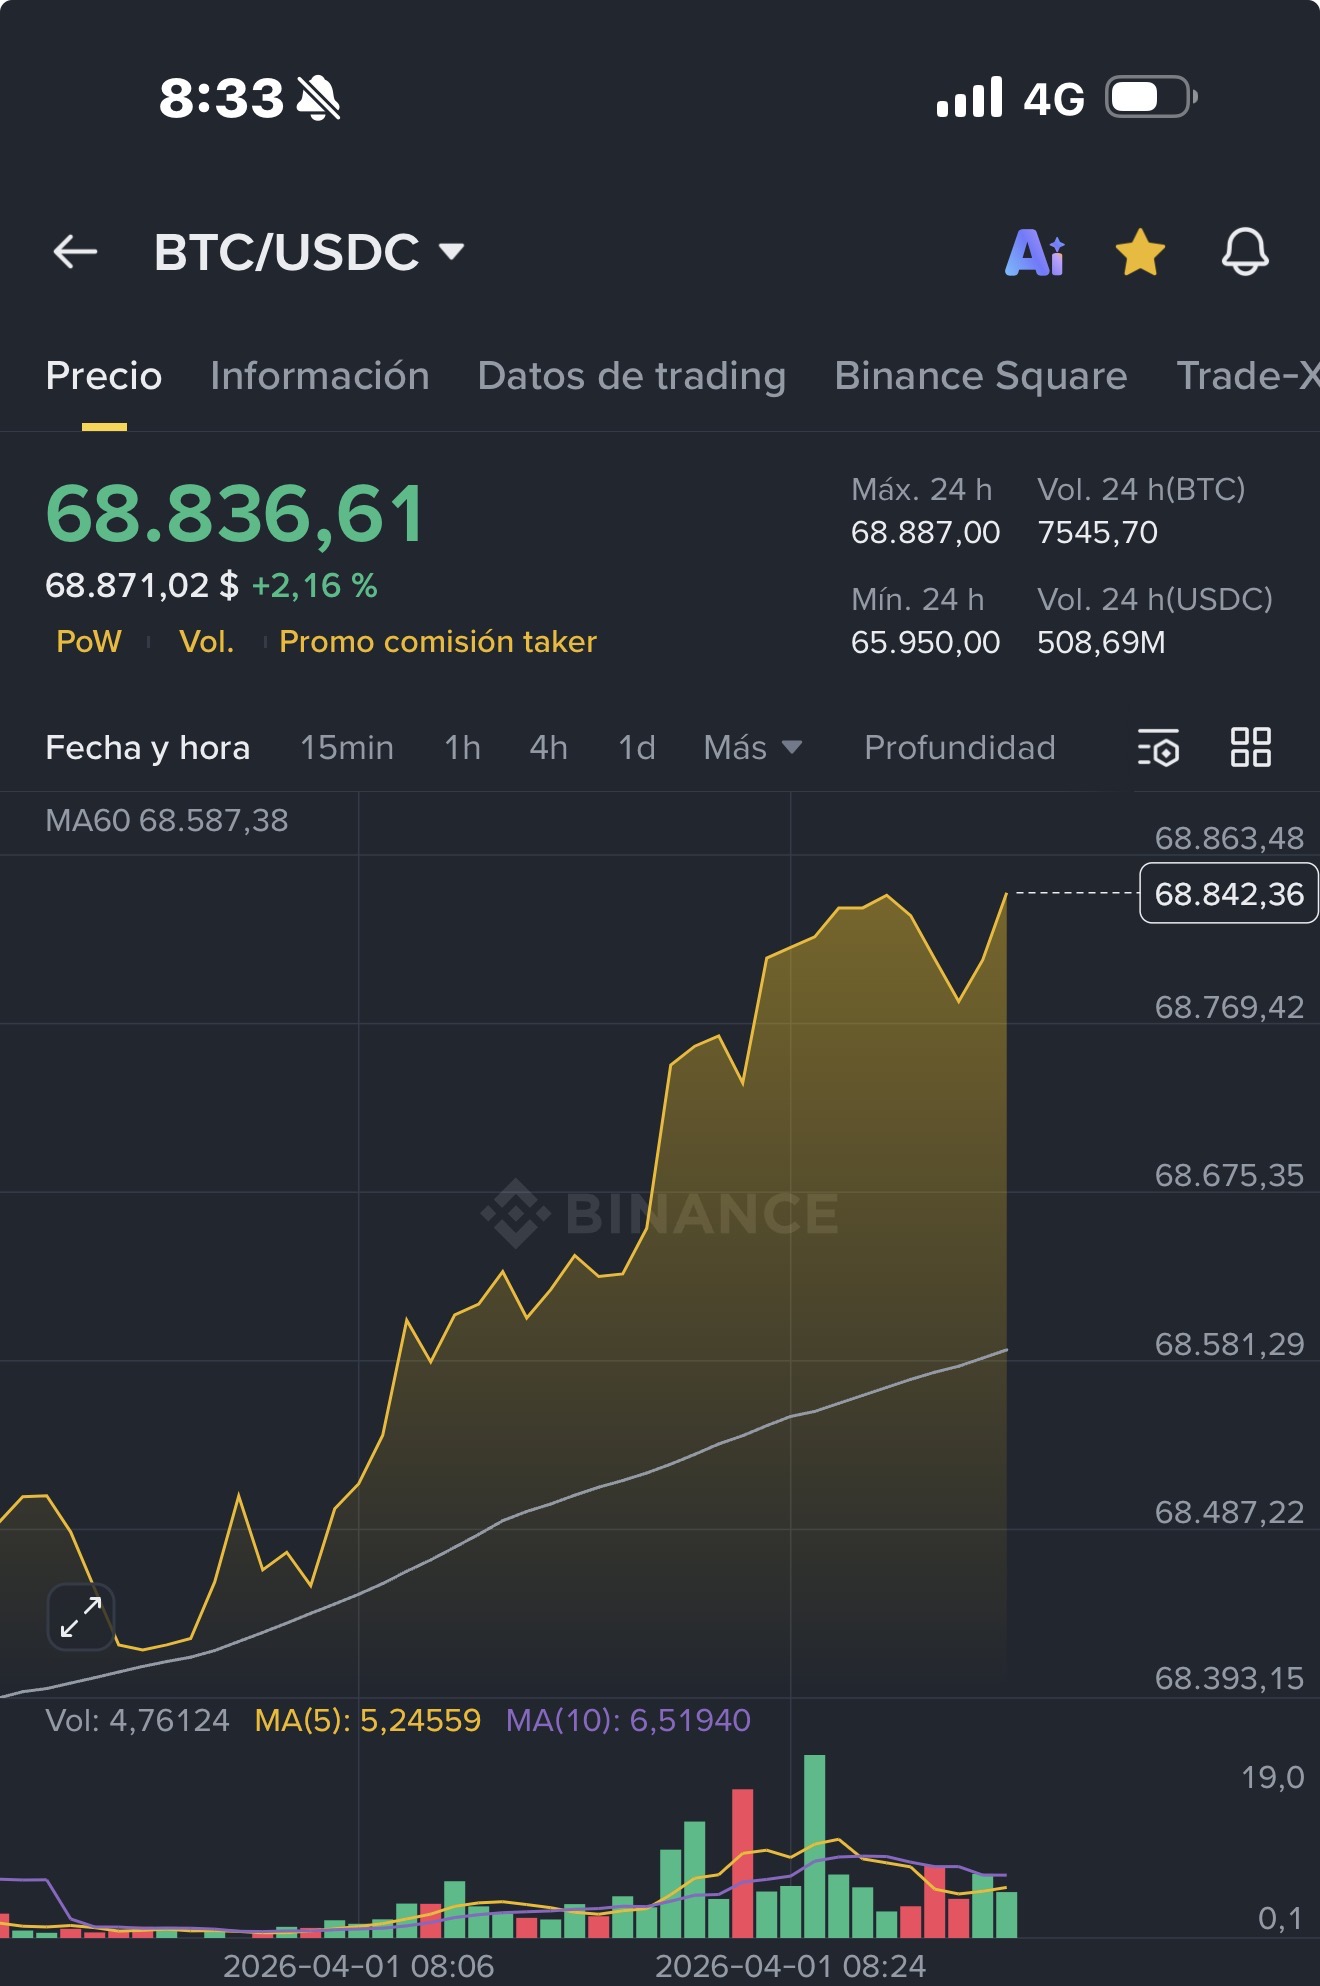Select the 4h chart interval

[549, 747]
